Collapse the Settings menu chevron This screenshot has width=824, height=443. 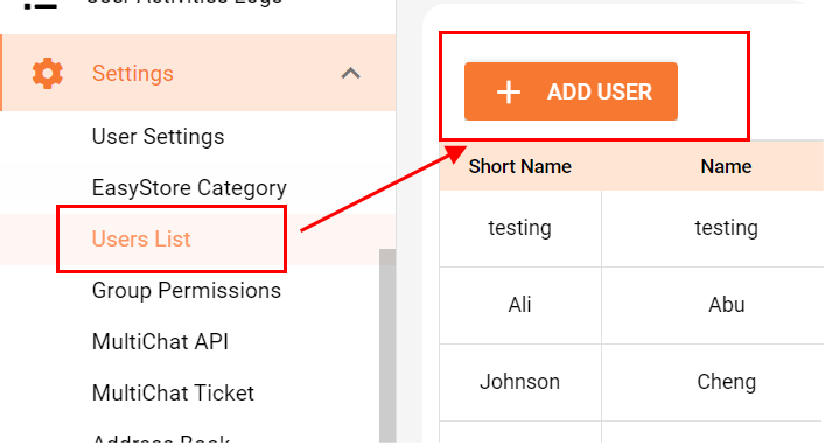[x=351, y=73]
